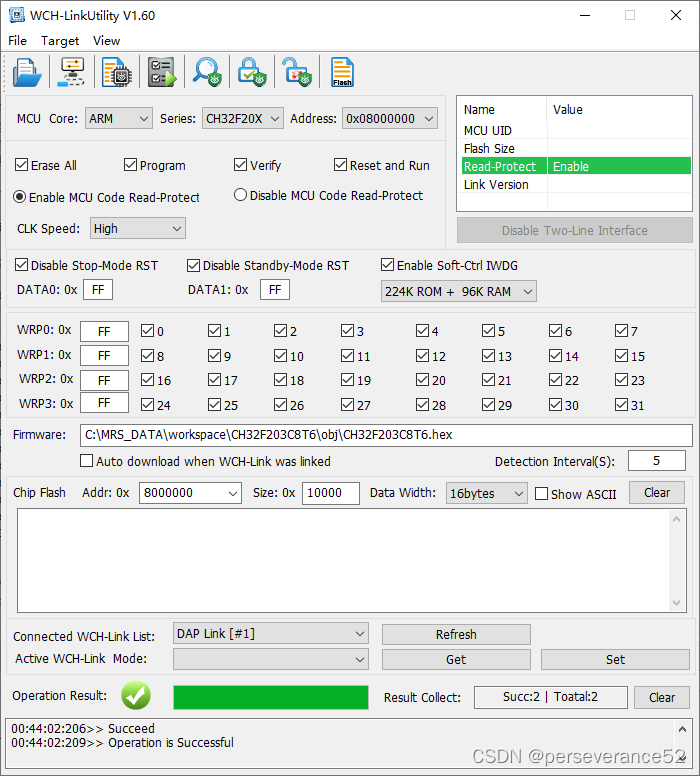Open the Address 0x08000000 dropdown
Image resolution: width=700 pixels, height=776 pixels.
390,119
